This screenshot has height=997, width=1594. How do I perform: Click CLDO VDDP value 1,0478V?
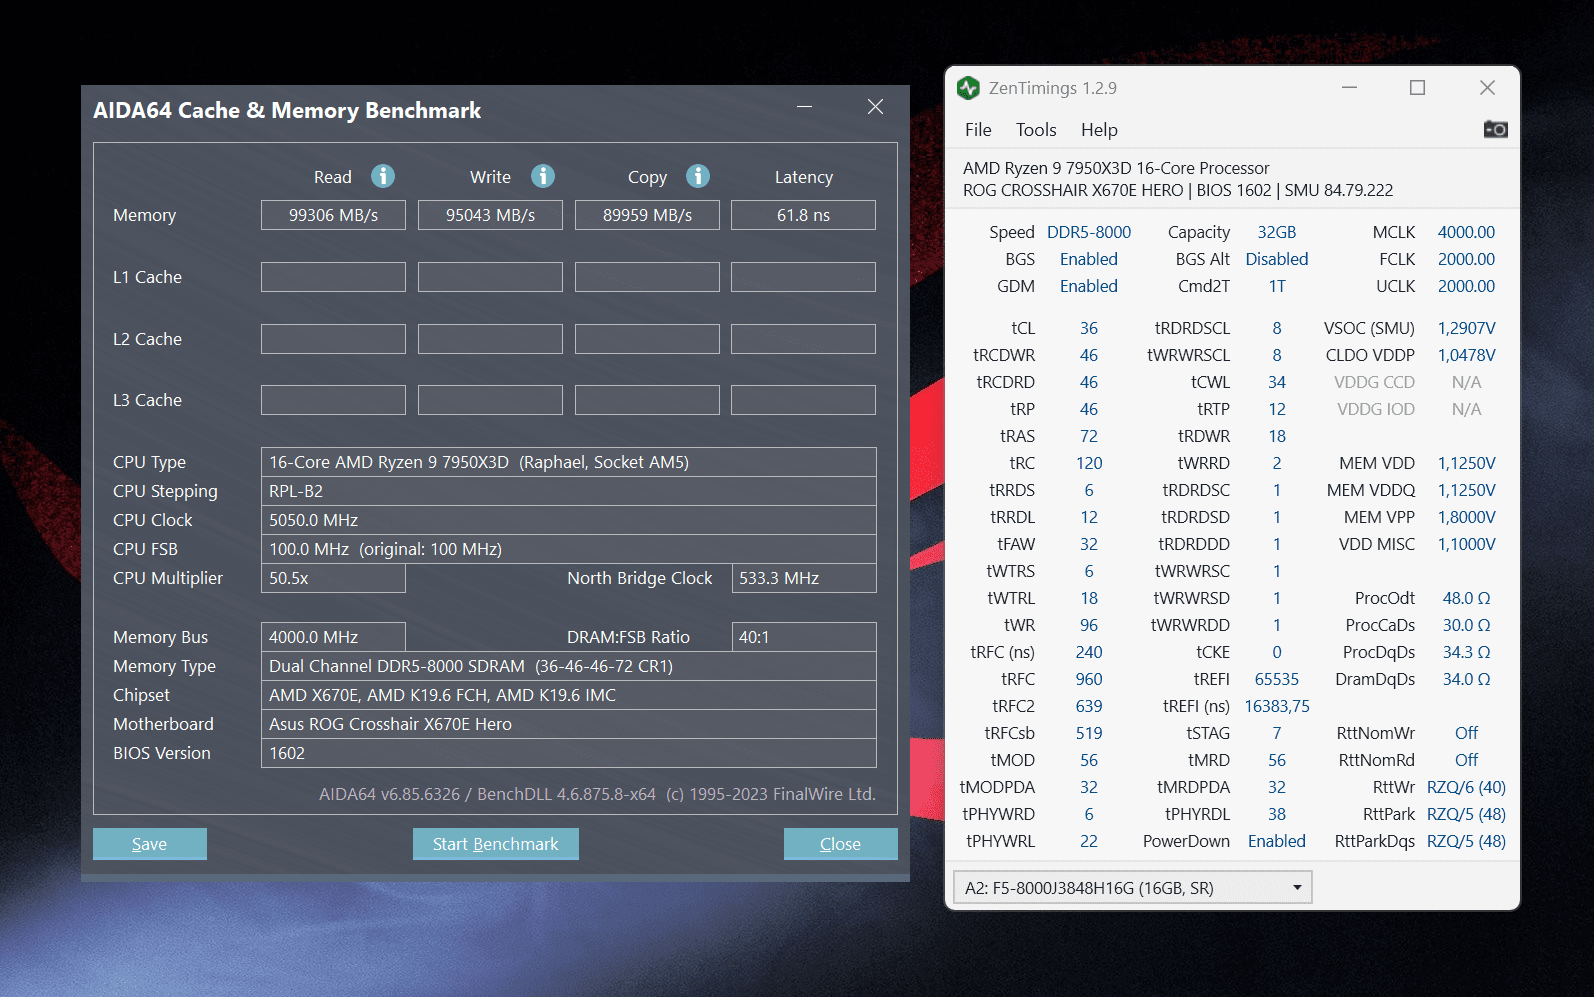coord(1466,355)
